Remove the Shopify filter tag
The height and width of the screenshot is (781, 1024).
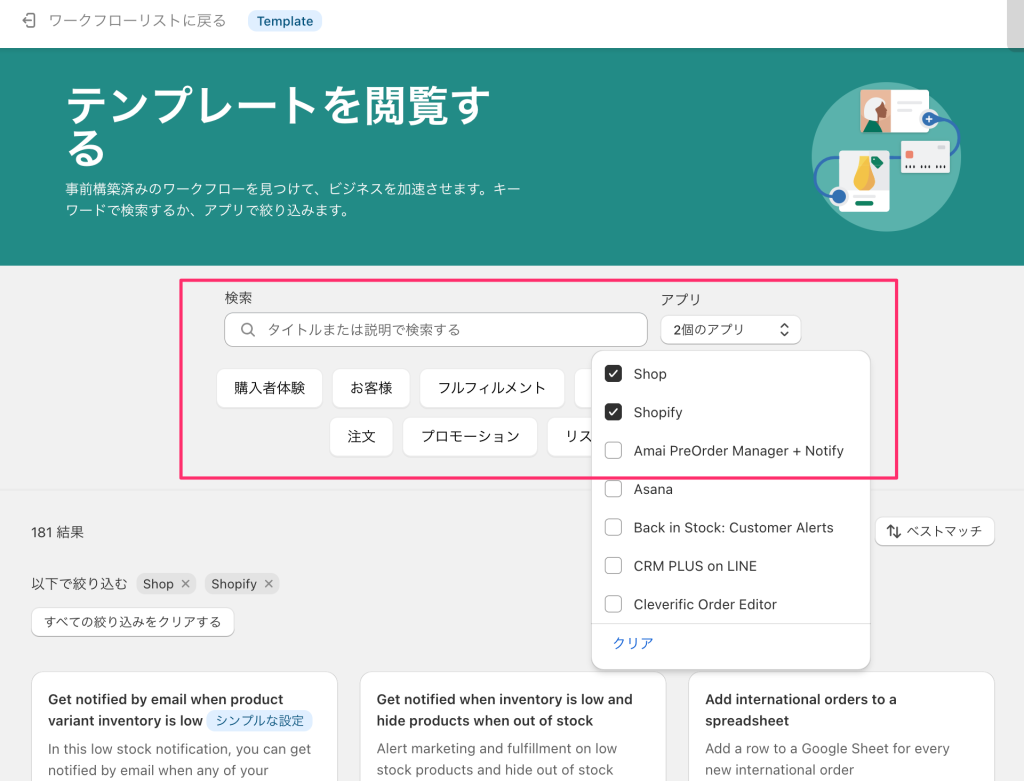pyautogui.click(x=268, y=584)
